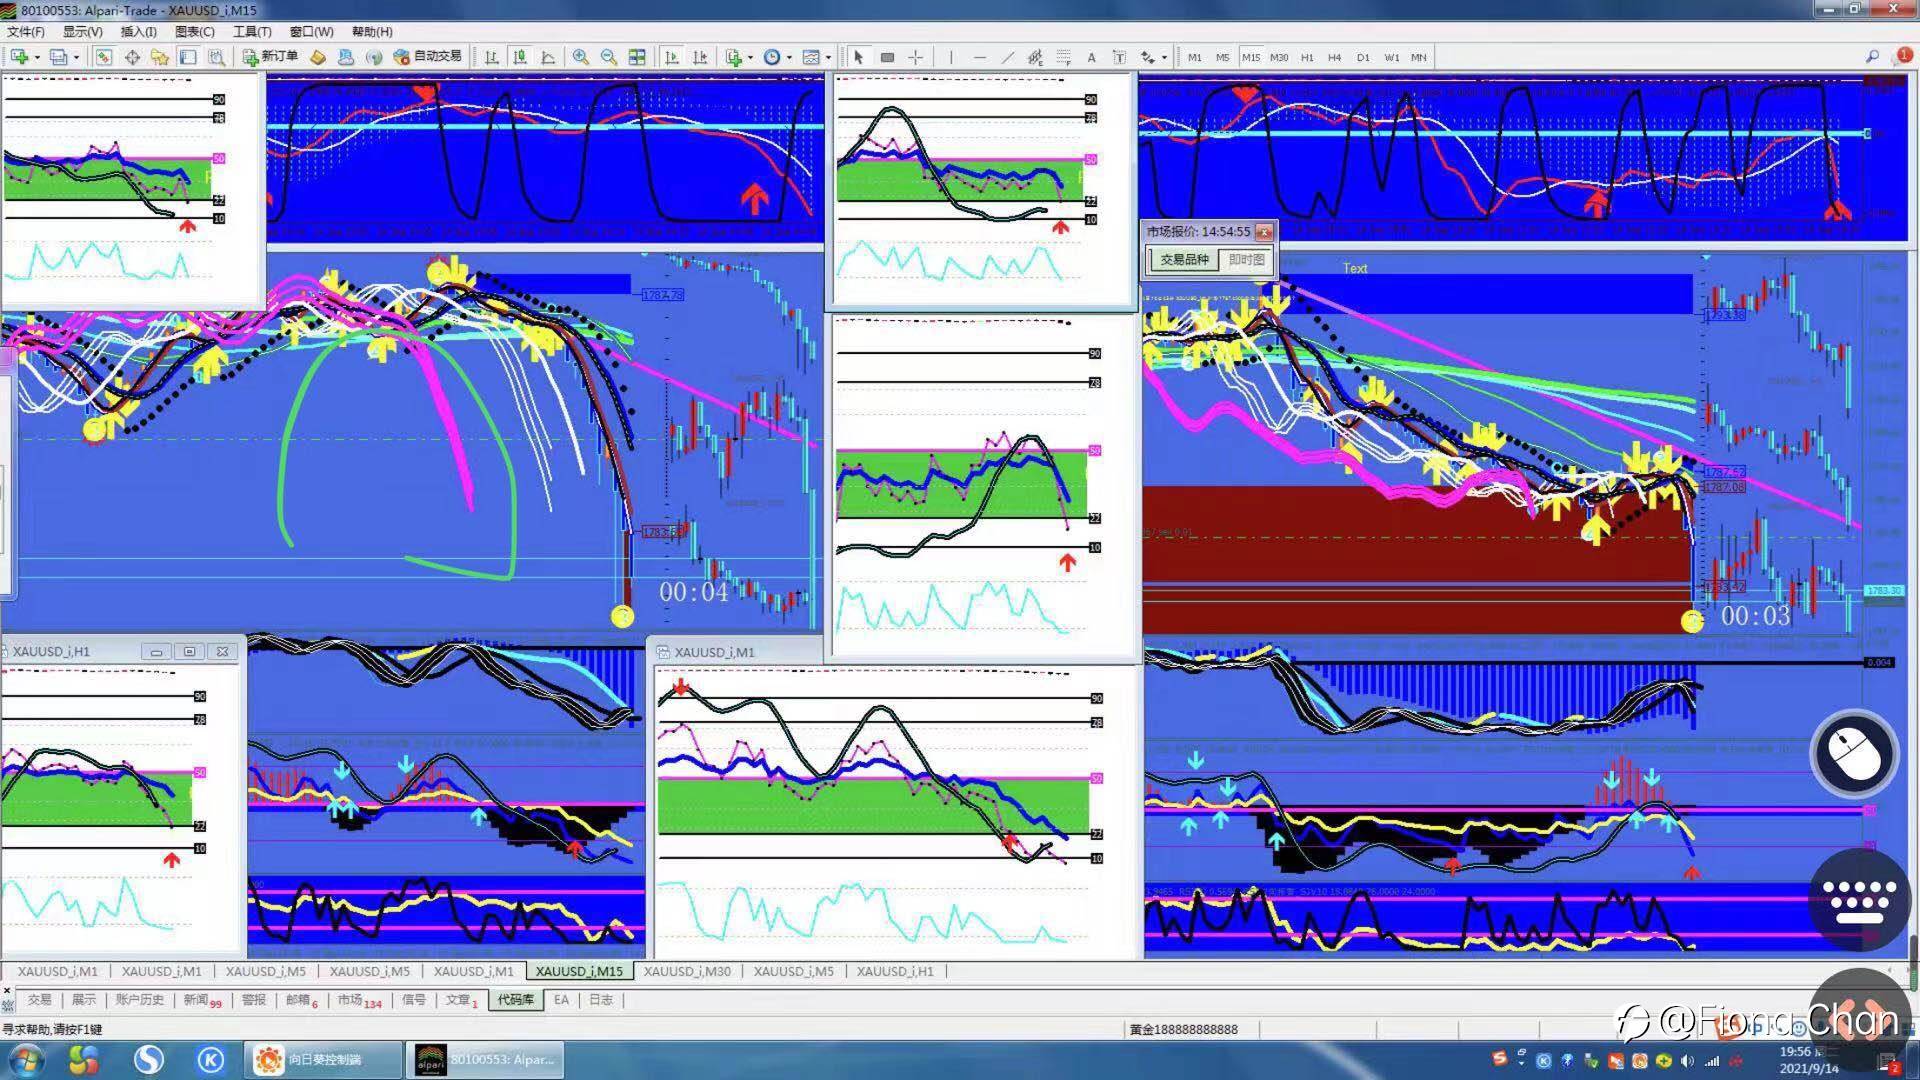Open the 账户历史 terminal tab
The width and height of the screenshot is (1920, 1080).
pyautogui.click(x=139, y=1000)
